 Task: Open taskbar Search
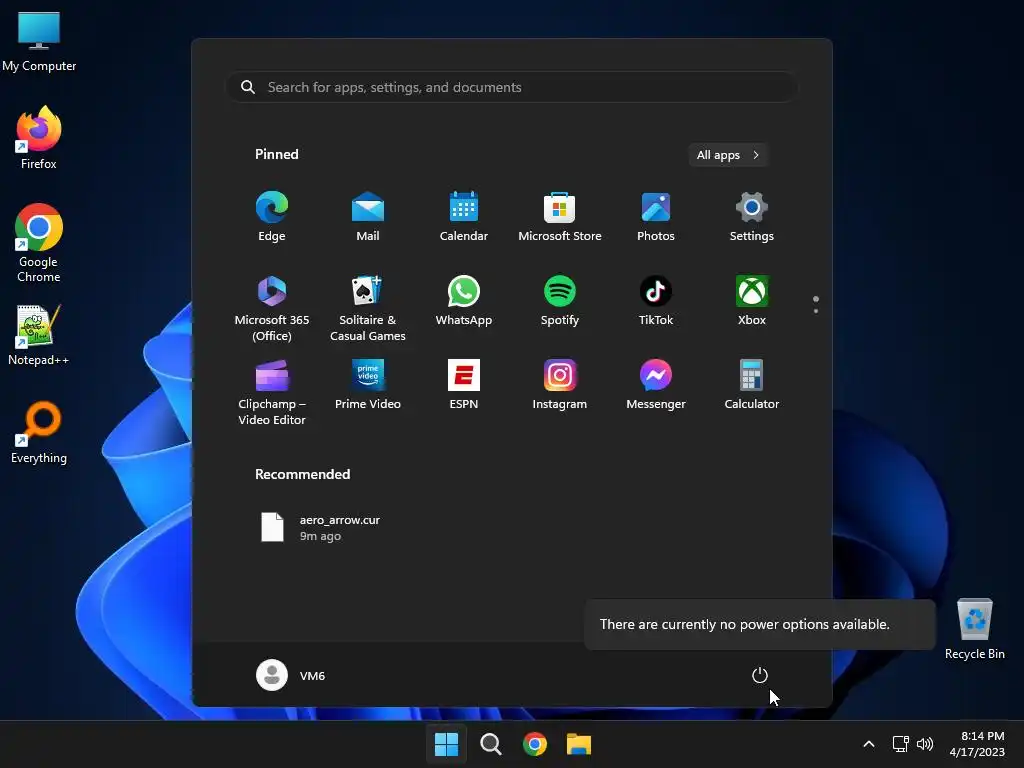(x=490, y=744)
